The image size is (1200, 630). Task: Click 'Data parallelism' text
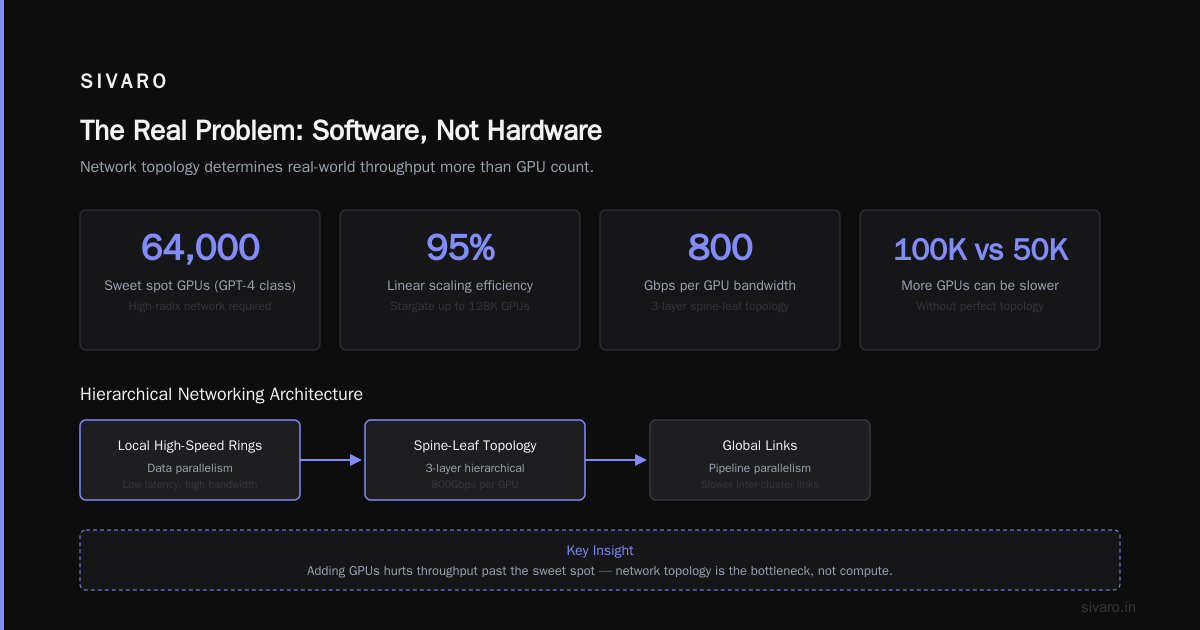(x=190, y=468)
